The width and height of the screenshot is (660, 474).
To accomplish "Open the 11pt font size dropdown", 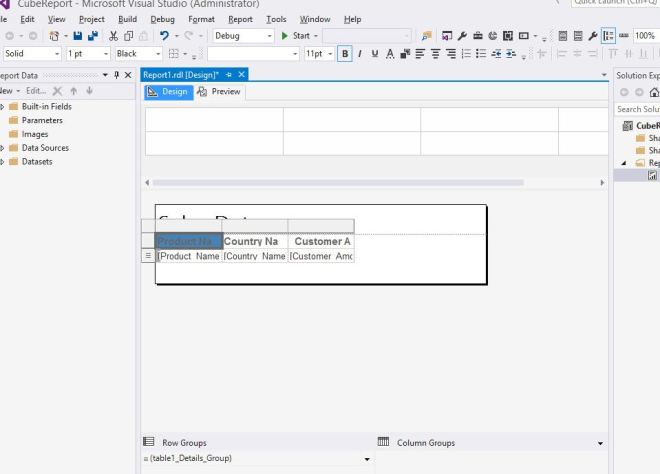I will pyautogui.click(x=328, y=54).
